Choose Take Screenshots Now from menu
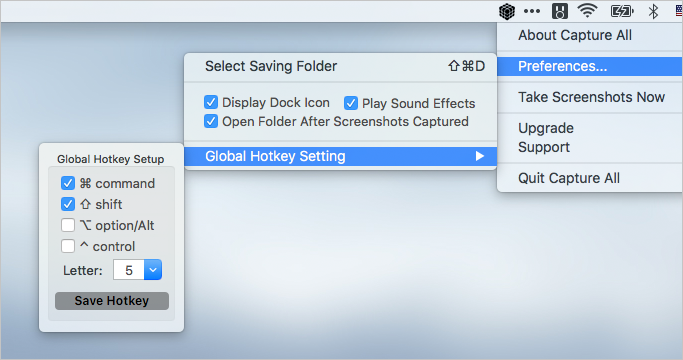683x360 pixels. coord(589,97)
